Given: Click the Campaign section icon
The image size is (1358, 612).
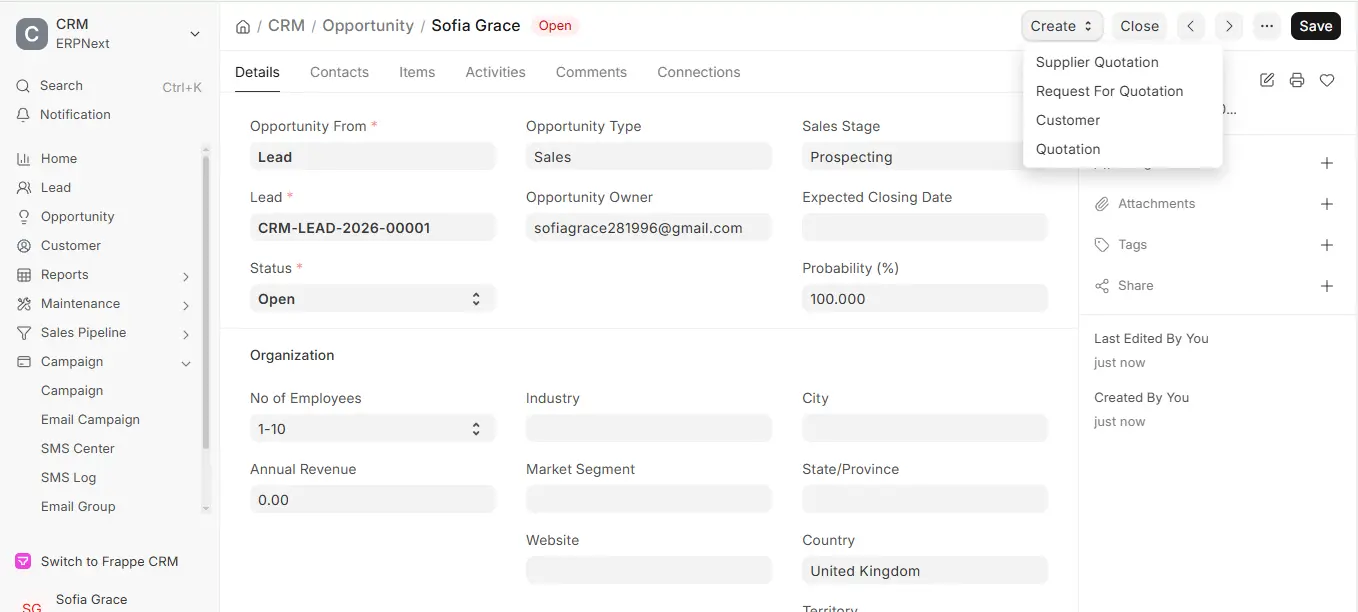Looking at the screenshot, I should 24,362.
